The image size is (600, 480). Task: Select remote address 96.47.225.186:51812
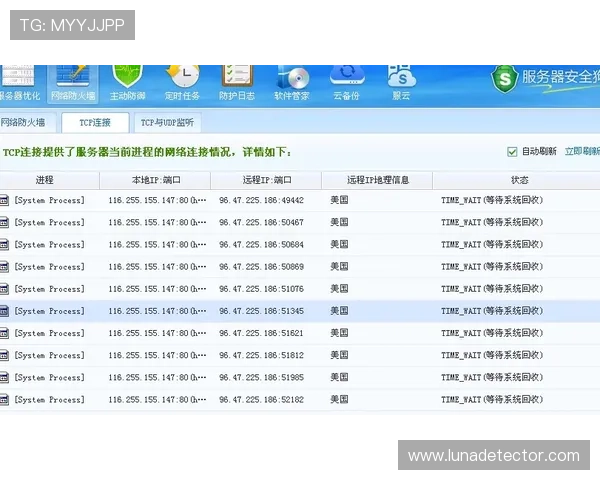(x=261, y=356)
